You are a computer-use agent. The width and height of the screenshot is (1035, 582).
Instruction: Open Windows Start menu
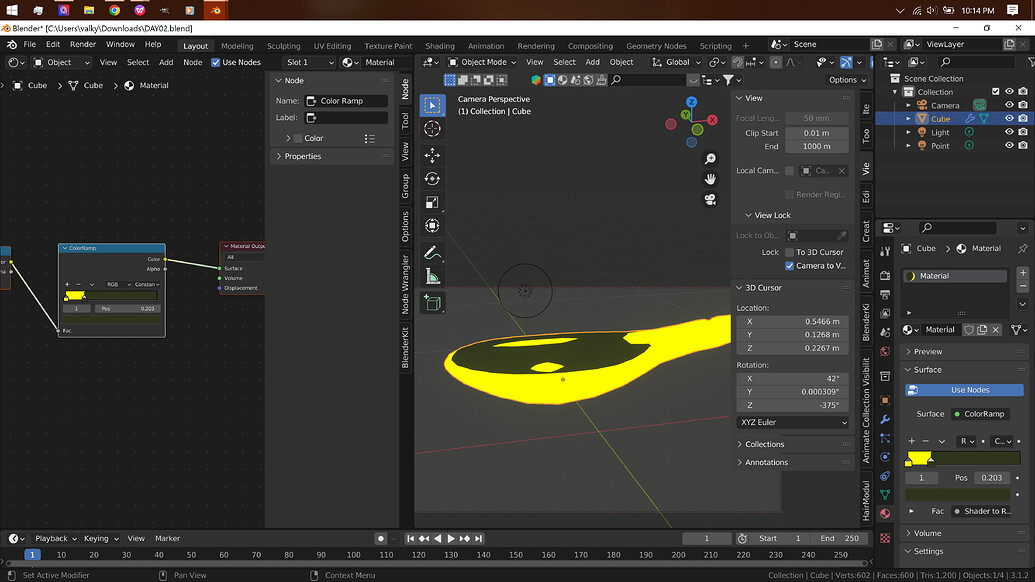coord(12,10)
